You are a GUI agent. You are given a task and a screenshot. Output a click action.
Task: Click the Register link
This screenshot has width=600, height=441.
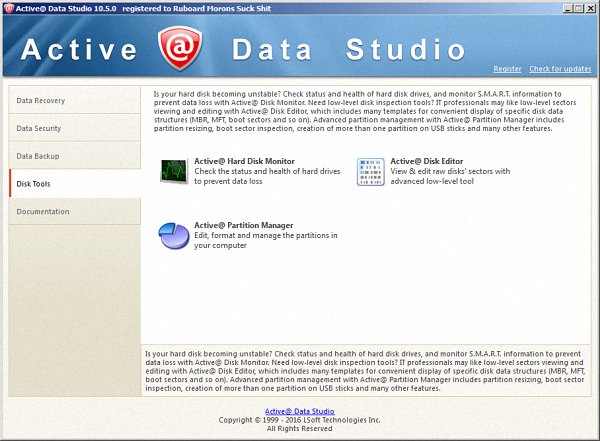507,69
